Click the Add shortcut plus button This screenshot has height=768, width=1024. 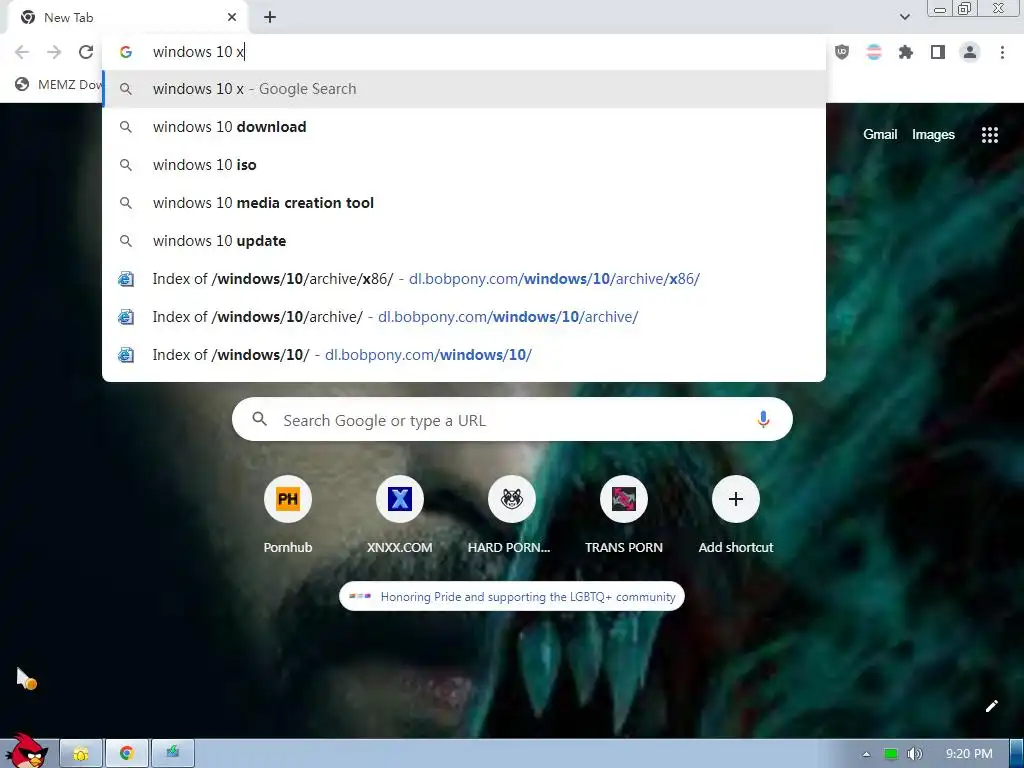point(735,499)
